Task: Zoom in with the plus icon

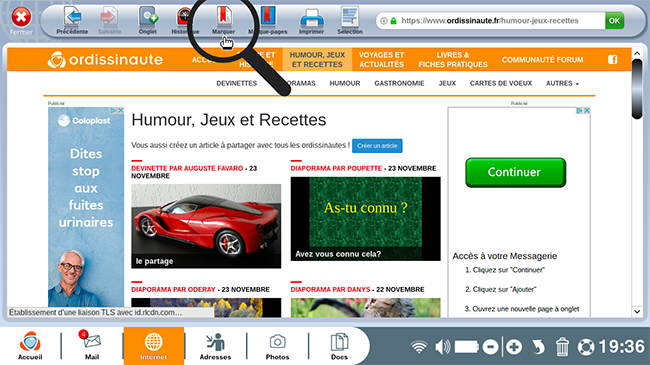Action: pyautogui.click(x=514, y=347)
